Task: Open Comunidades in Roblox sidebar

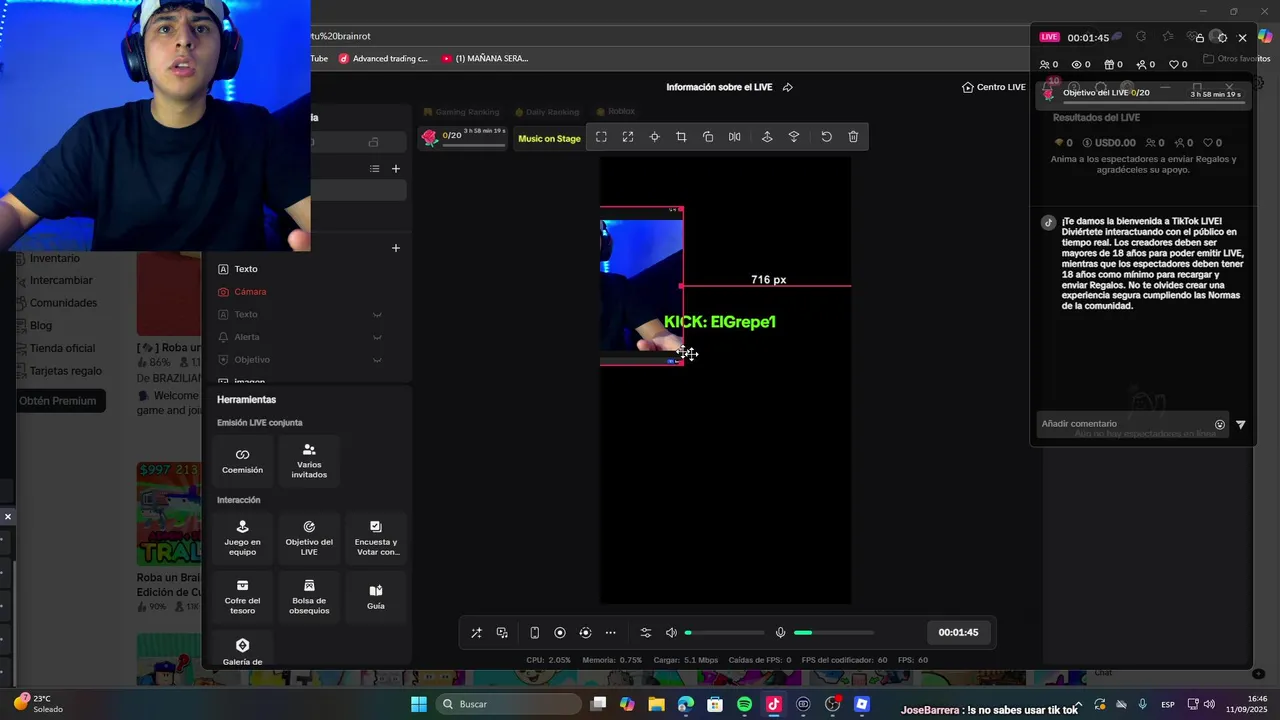Action: [x=63, y=303]
